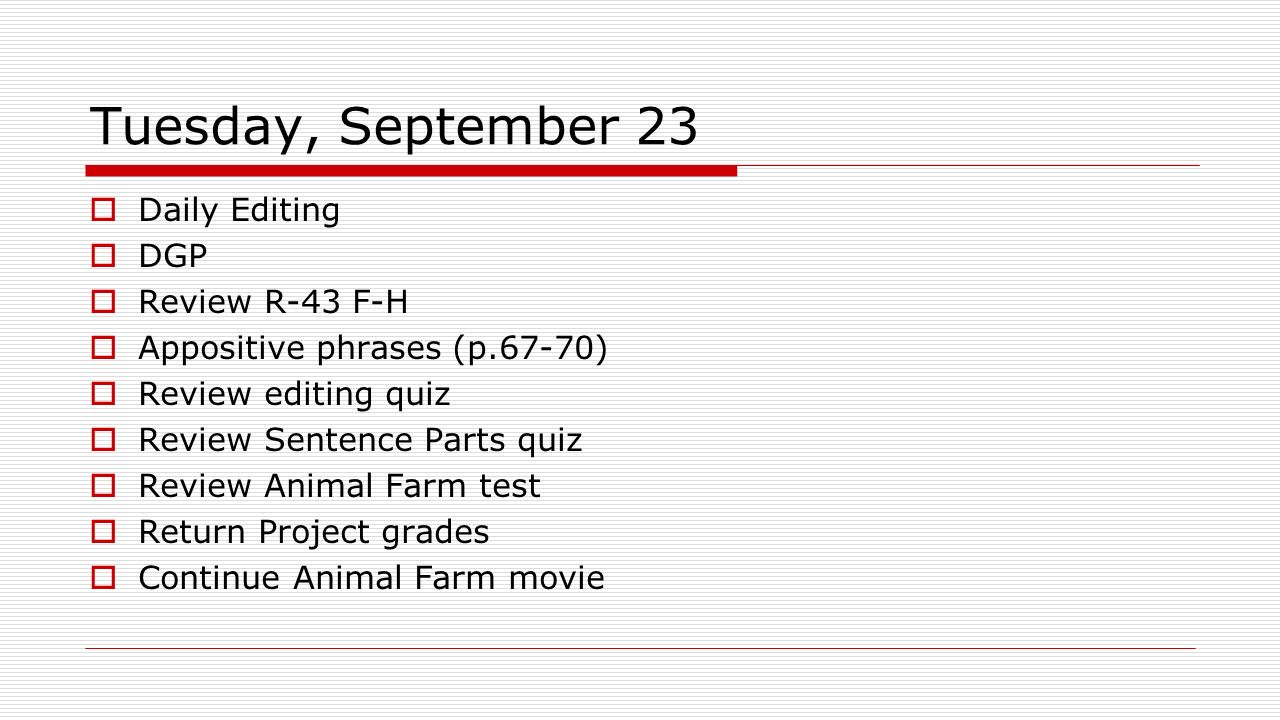Click the bullet next to Return Project grades

pos(102,532)
